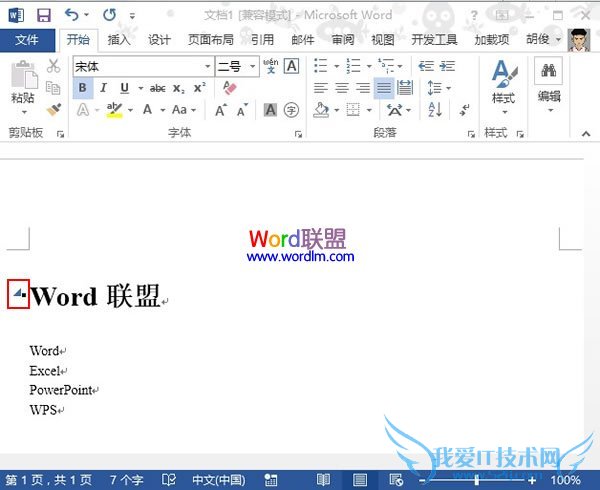Click the 7个字 word count

[x=126, y=480]
